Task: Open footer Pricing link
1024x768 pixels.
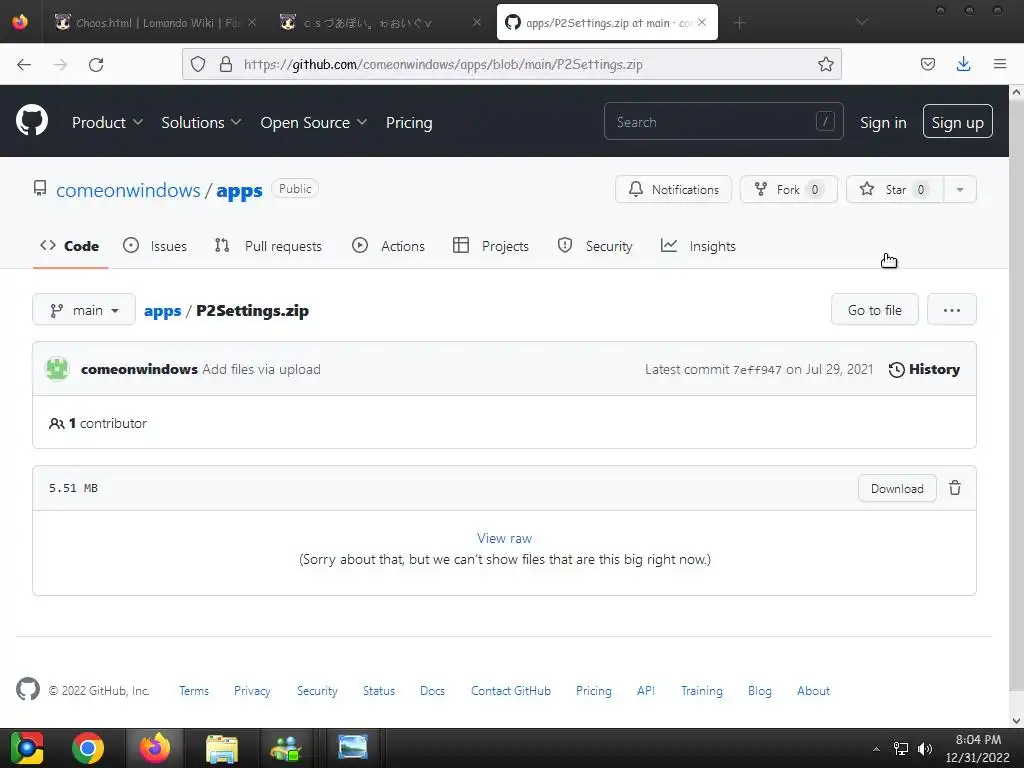Action: pyautogui.click(x=594, y=690)
